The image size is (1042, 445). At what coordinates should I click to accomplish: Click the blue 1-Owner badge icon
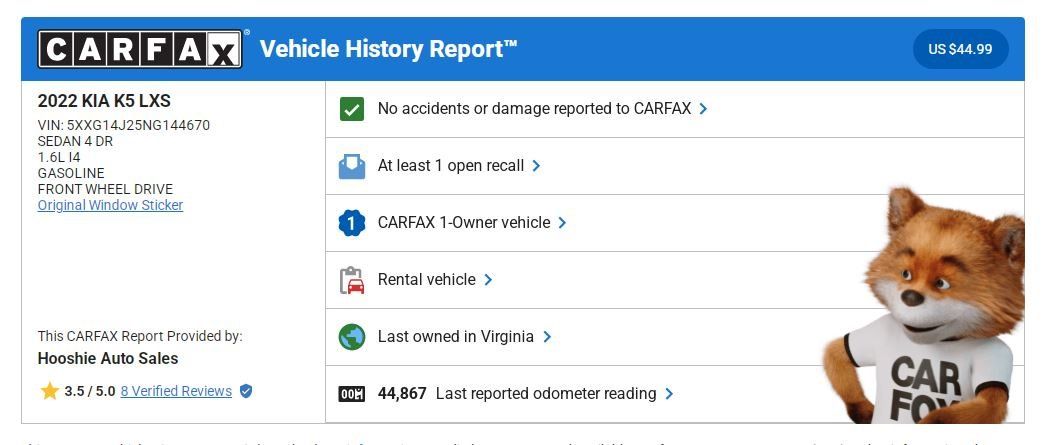coord(352,223)
